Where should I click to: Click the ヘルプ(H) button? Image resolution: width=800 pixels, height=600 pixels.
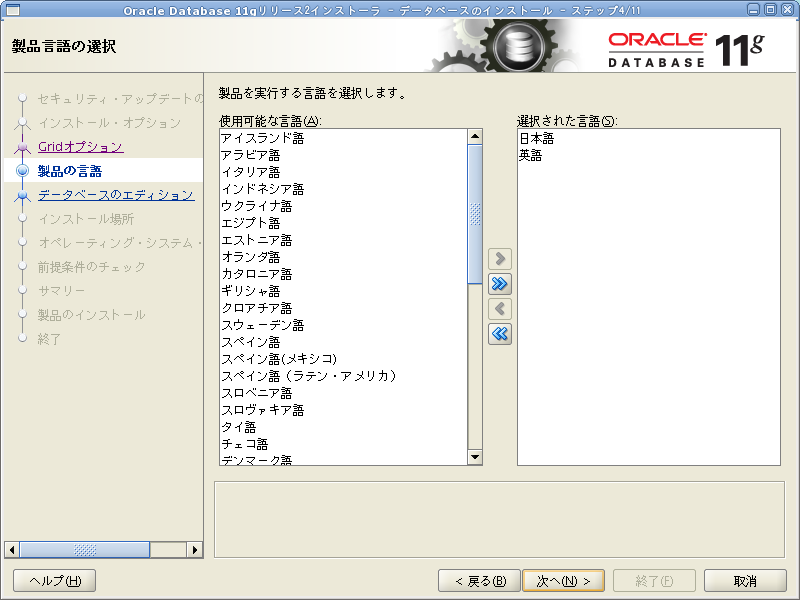55,581
